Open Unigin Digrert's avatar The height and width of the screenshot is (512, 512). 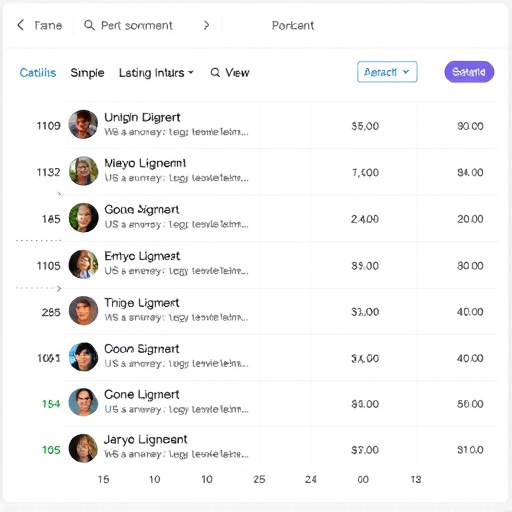click(83, 124)
